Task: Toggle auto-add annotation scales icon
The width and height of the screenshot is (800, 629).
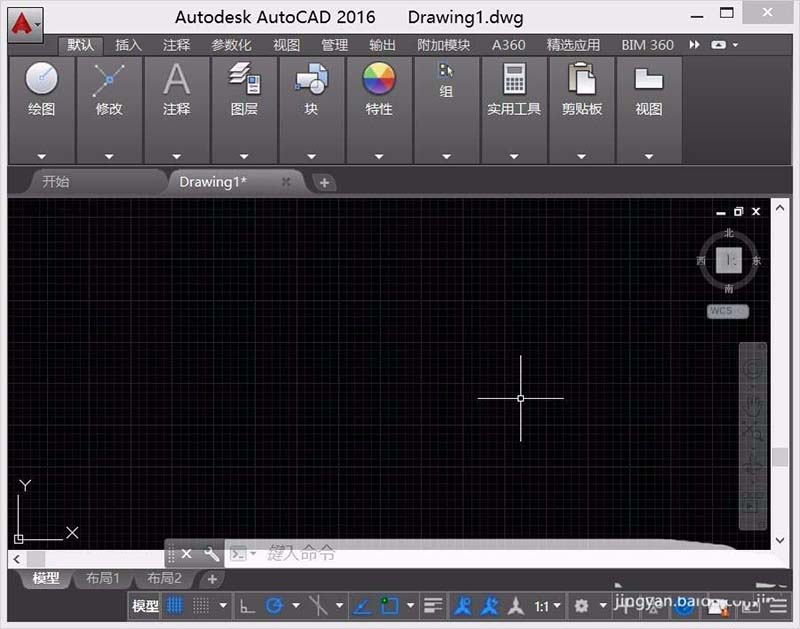Action: click(x=489, y=606)
